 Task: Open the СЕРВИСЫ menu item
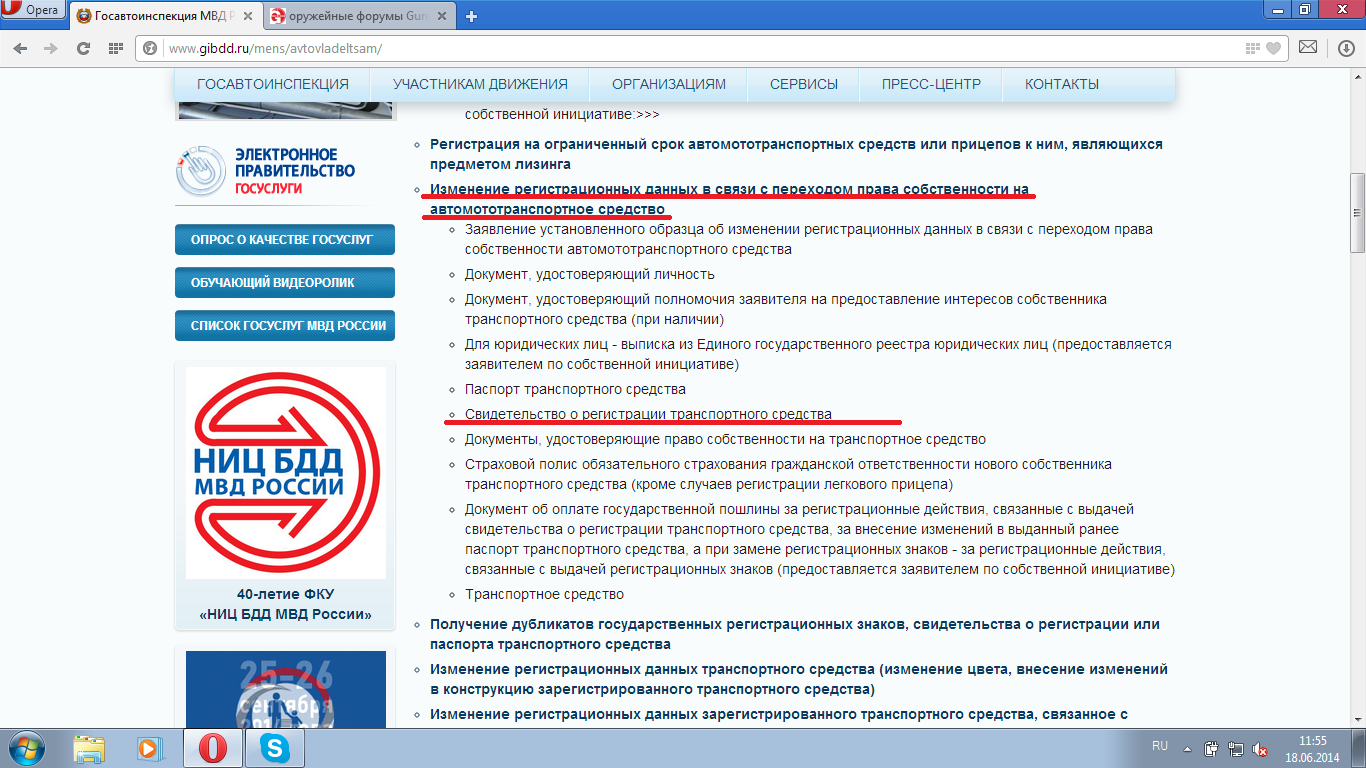803,84
